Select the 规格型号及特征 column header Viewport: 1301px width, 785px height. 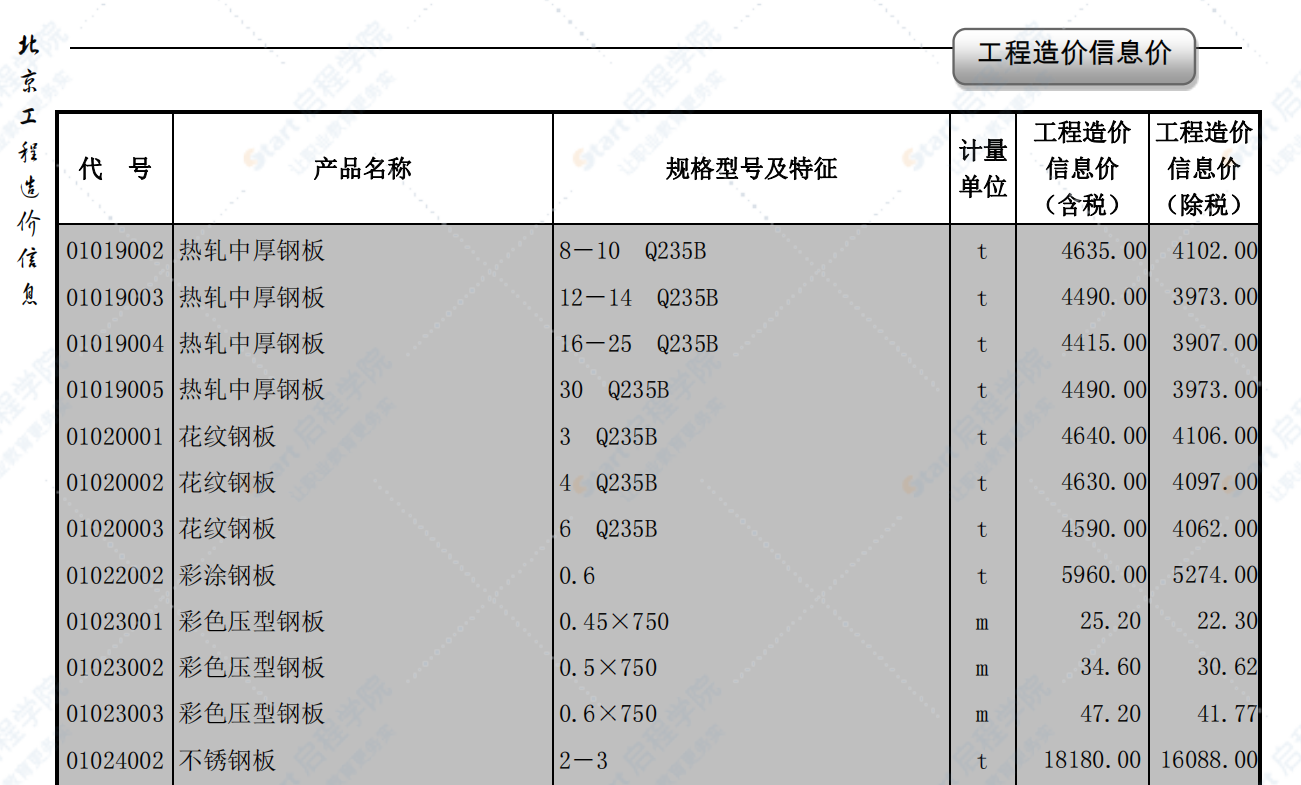click(751, 168)
